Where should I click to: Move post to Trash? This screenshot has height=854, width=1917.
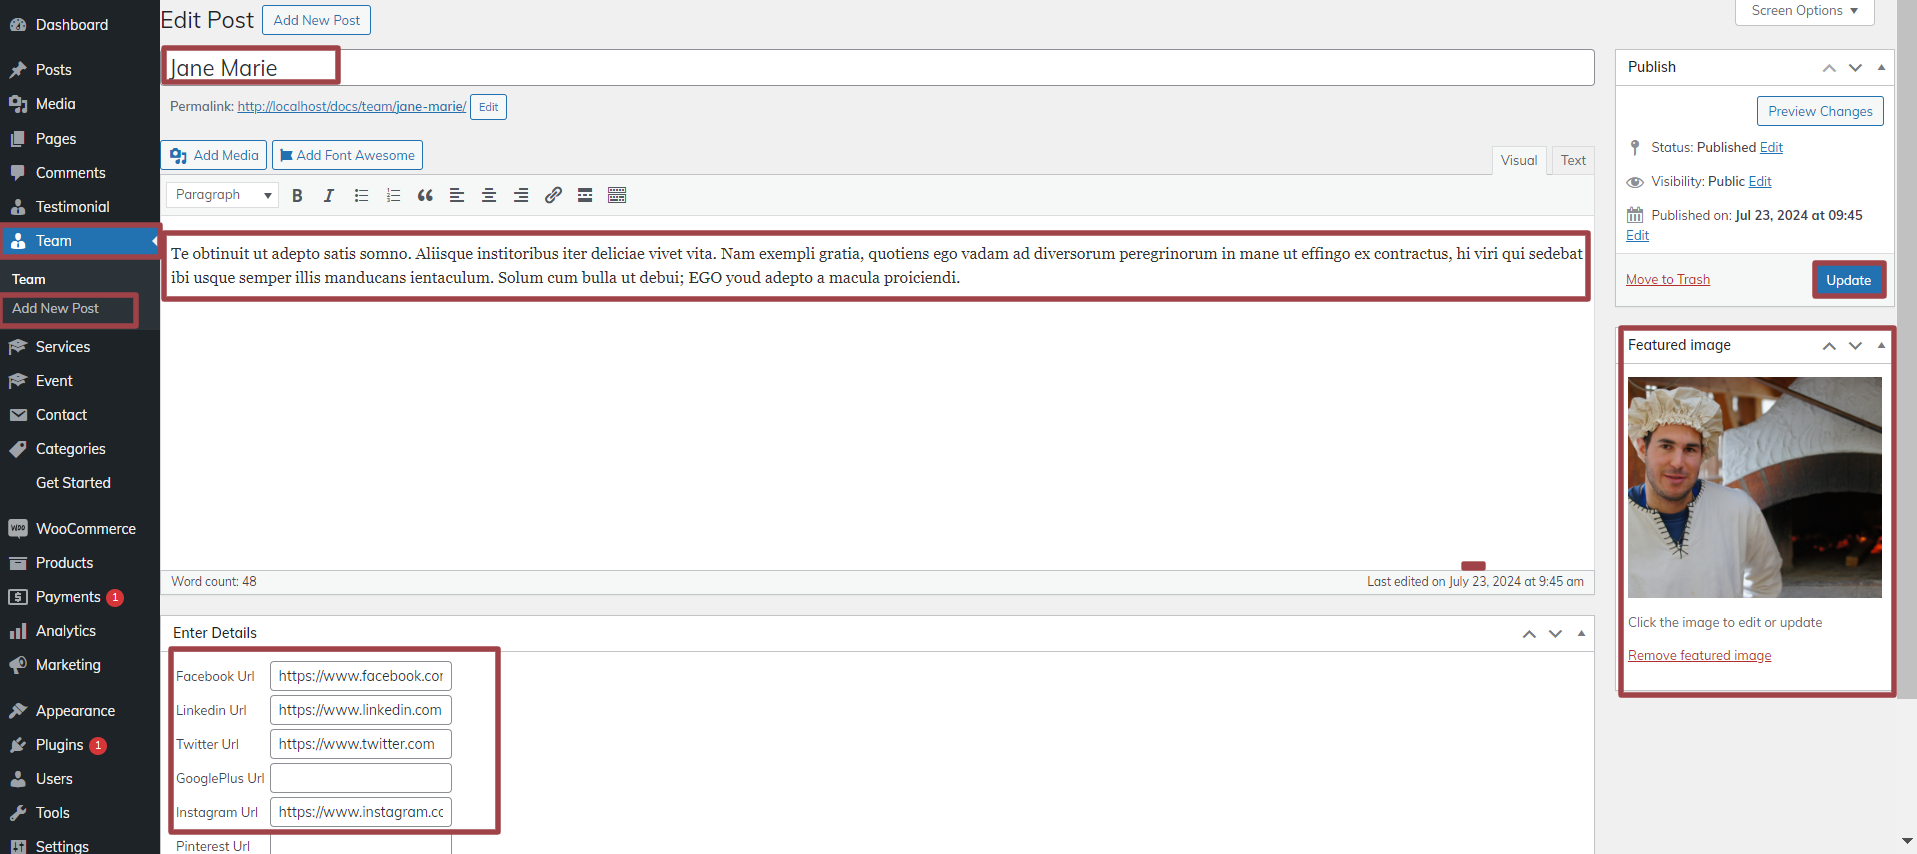coord(1668,279)
